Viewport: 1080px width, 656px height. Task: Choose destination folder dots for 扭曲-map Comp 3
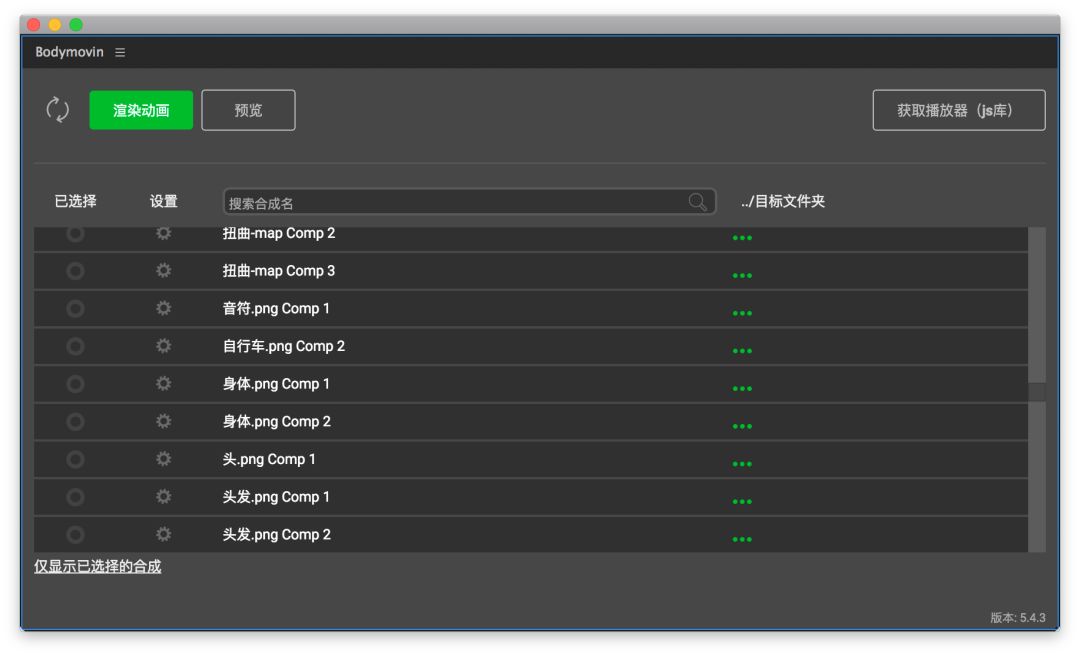coord(742,276)
